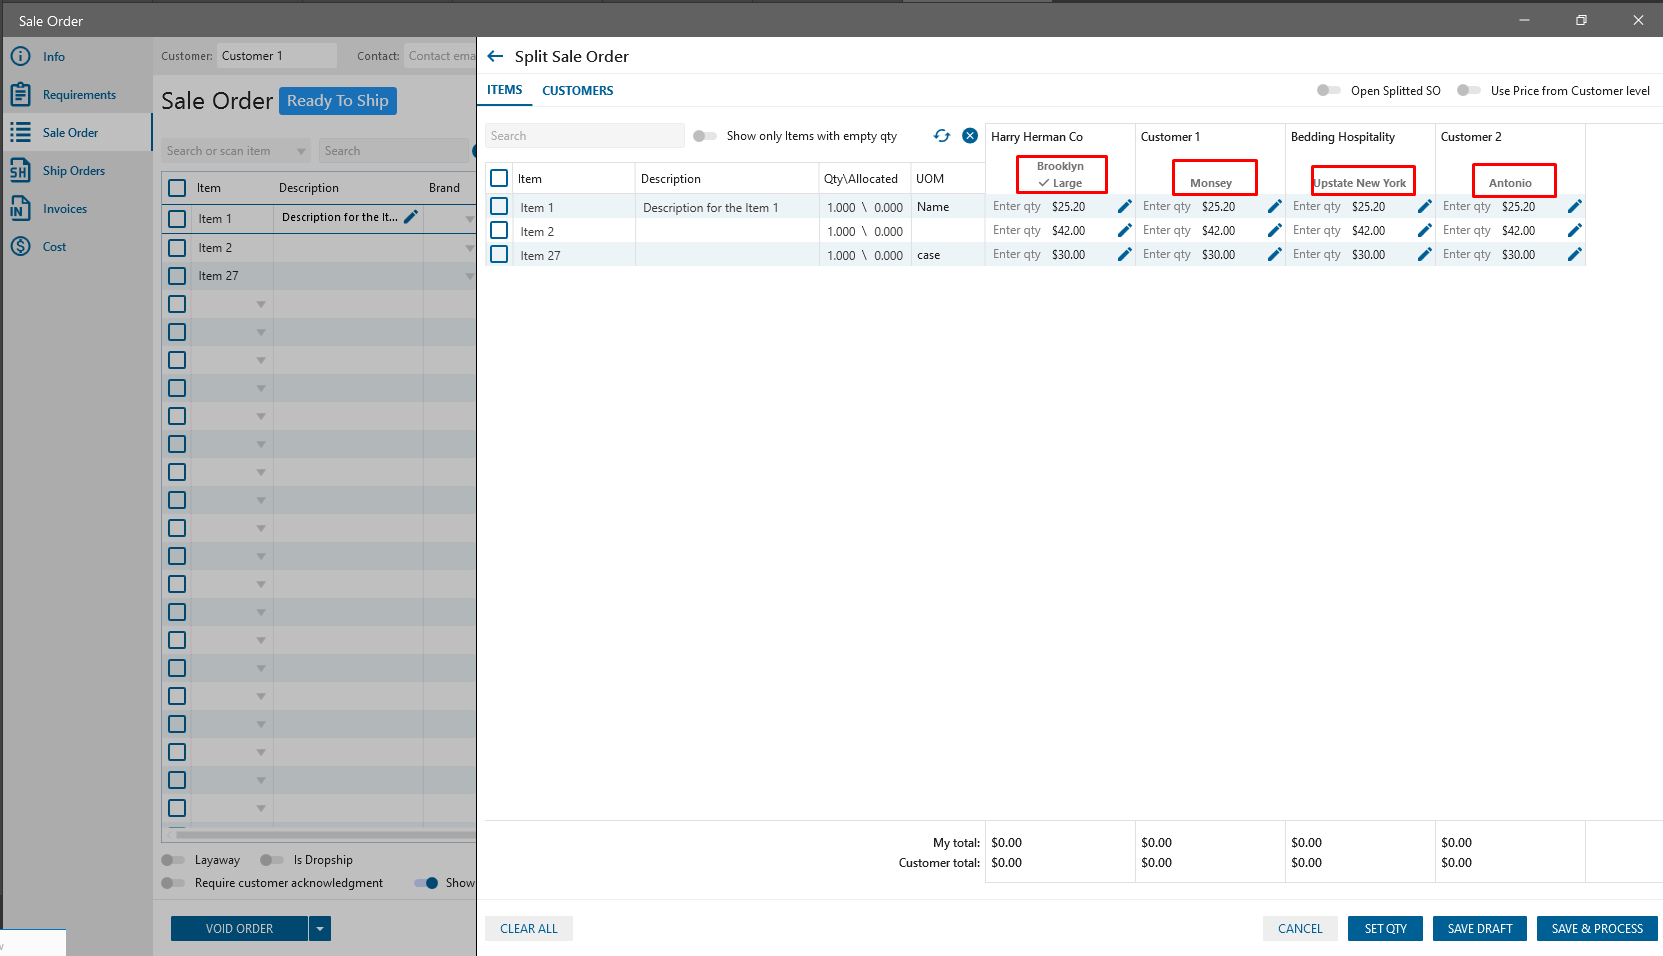Open the Requirements clipboard icon
The image size is (1663, 956).
(x=20, y=94)
